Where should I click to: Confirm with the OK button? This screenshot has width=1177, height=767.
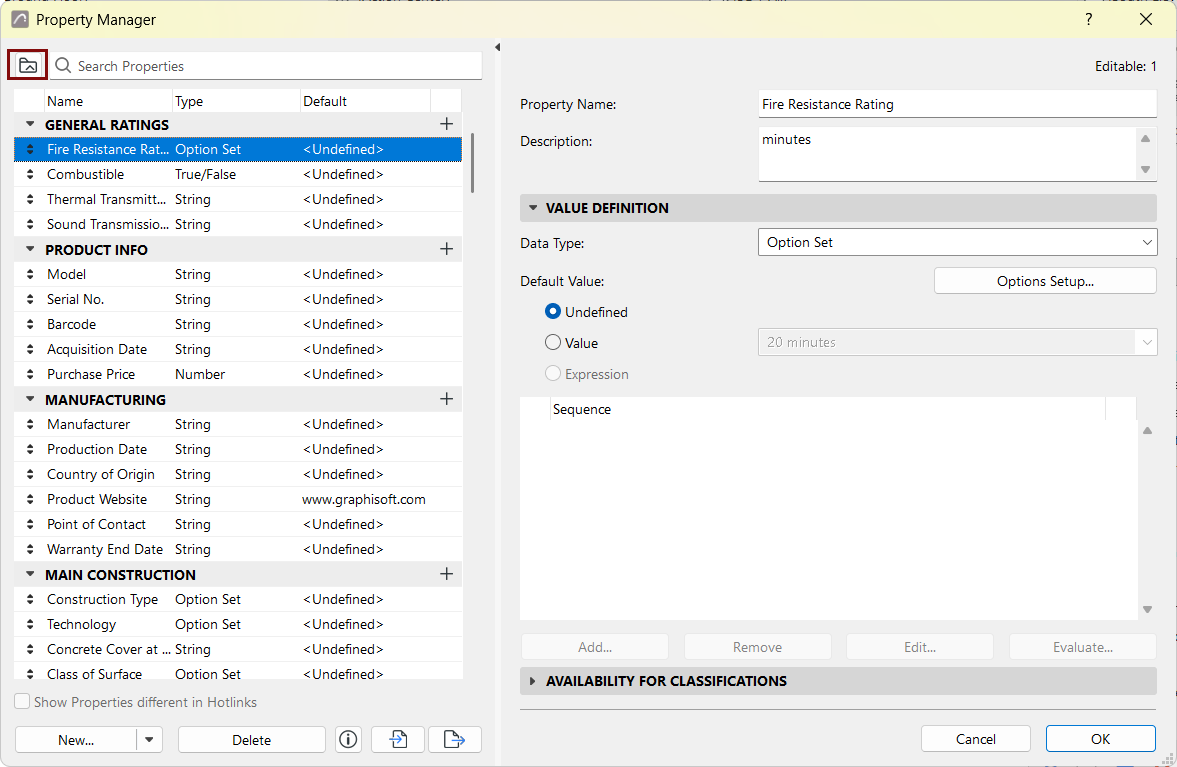(1100, 739)
